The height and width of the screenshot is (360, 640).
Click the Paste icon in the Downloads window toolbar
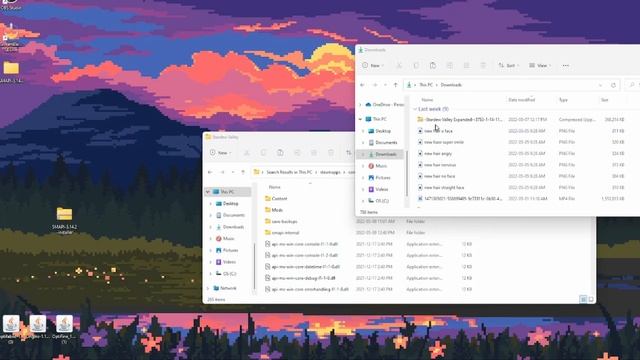click(x=433, y=65)
